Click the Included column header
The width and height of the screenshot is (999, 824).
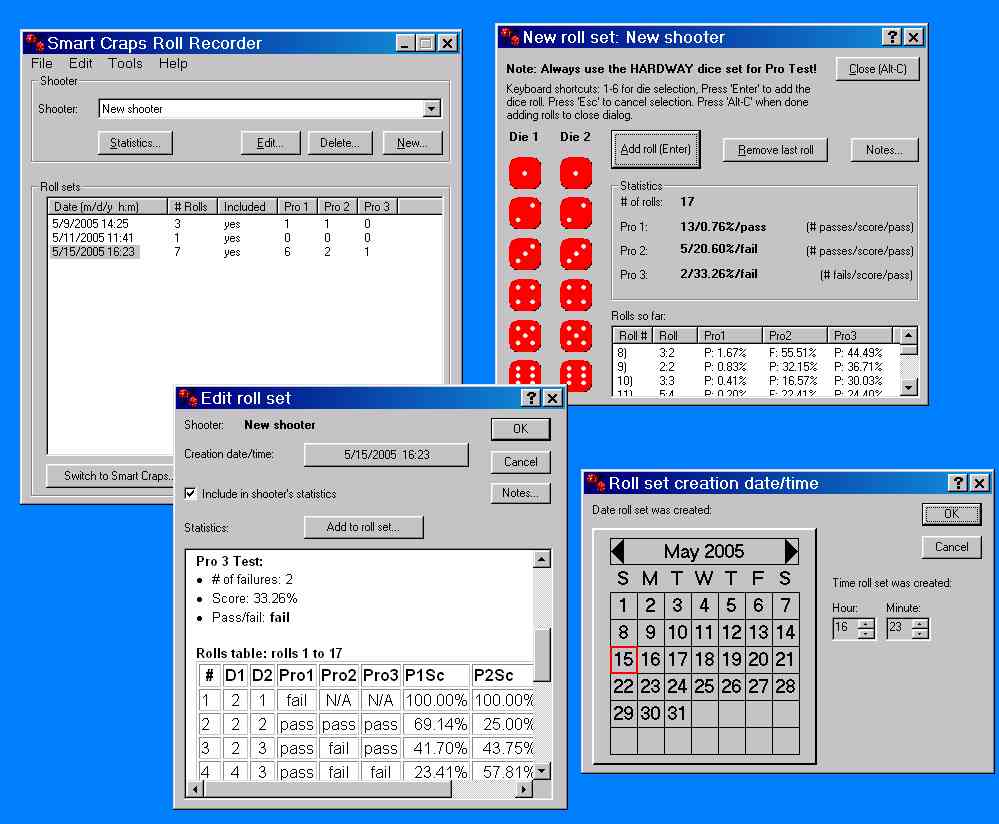pos(248,206)
